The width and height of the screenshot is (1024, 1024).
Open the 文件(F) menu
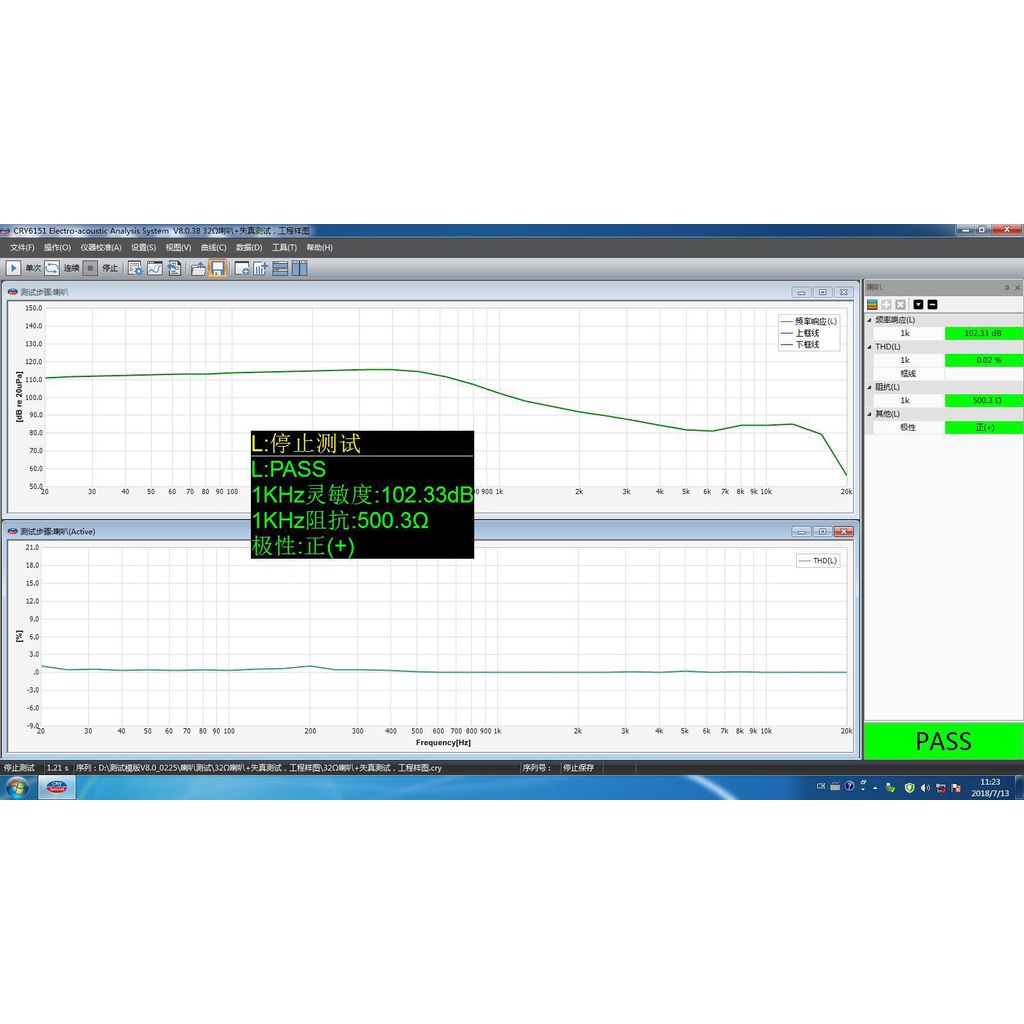point(22,248)
